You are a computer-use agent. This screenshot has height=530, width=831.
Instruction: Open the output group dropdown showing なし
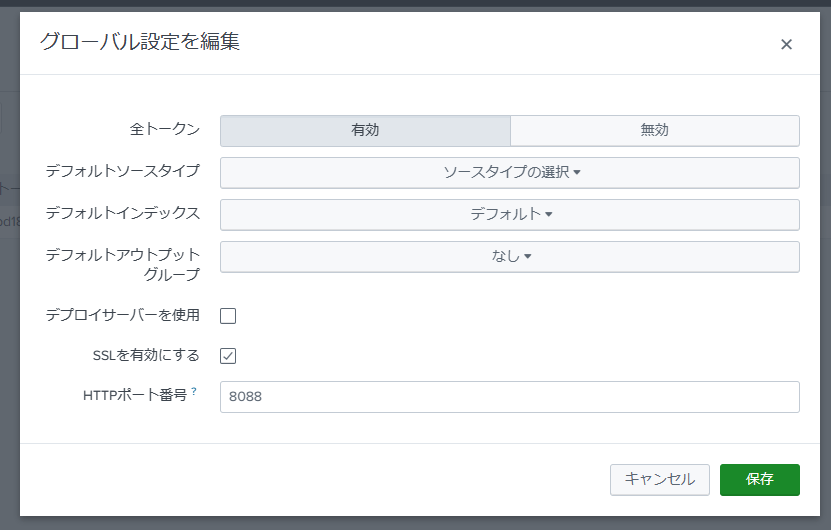click(x=510, y=256)
